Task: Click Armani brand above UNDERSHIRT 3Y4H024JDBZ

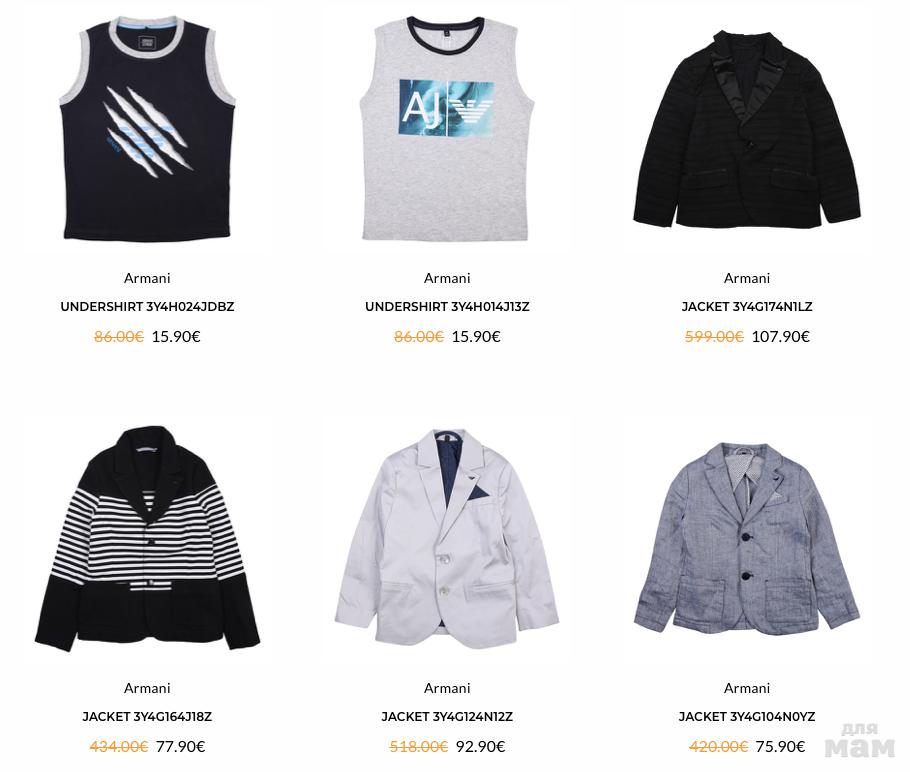Action: tap(147, 278)
